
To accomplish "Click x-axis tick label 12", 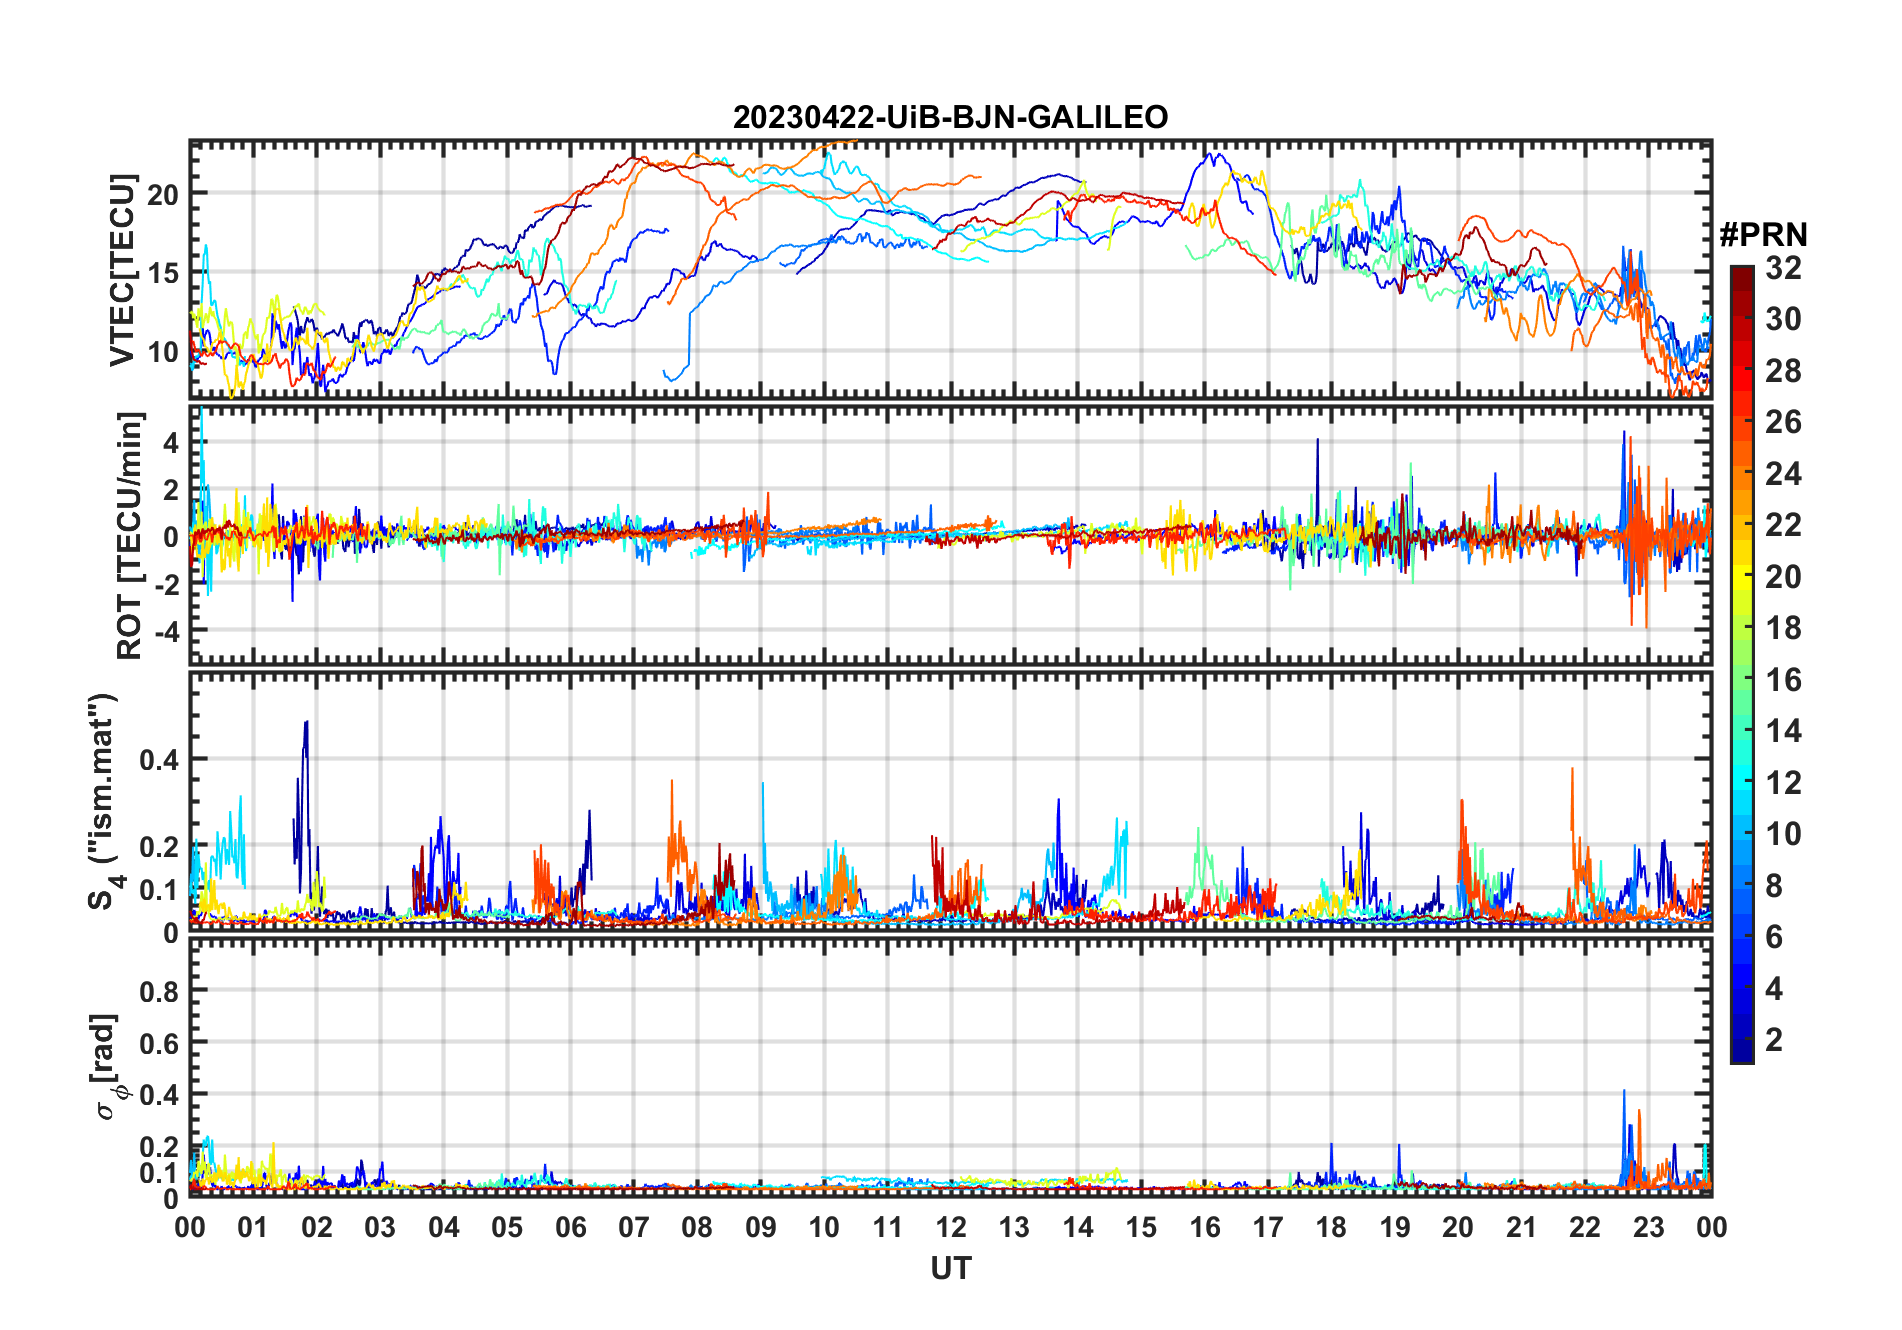I will (x=950, y=1227).
